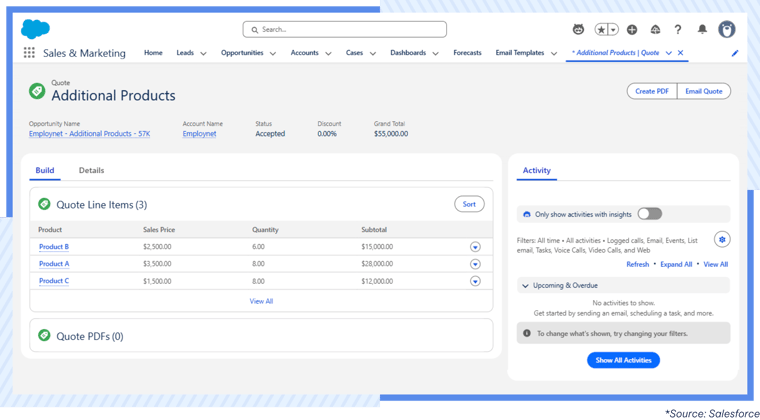
Task: Close the Additional Products Quote tab
Action: [681, 53]
